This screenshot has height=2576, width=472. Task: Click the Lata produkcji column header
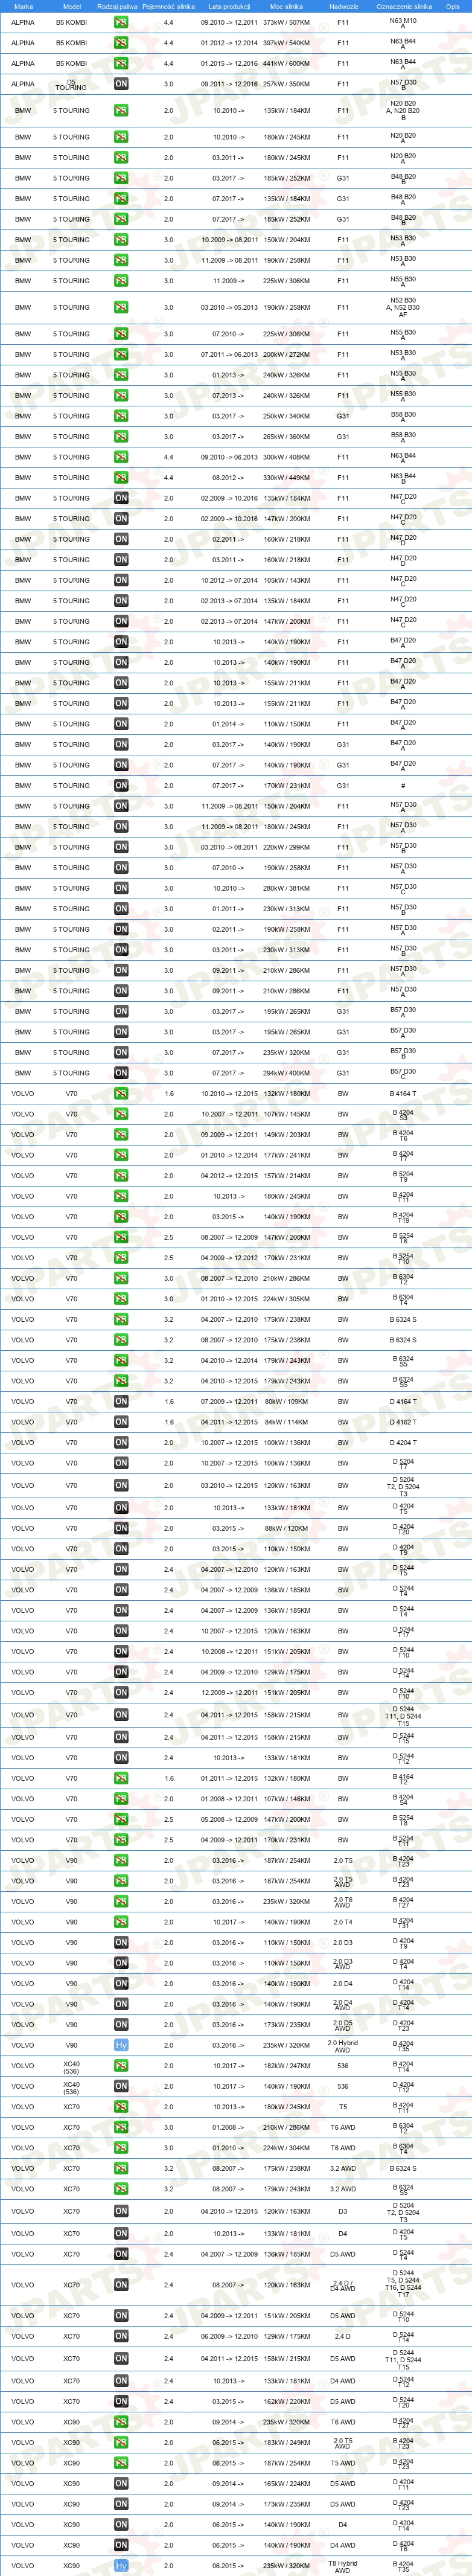coord(229,6)
